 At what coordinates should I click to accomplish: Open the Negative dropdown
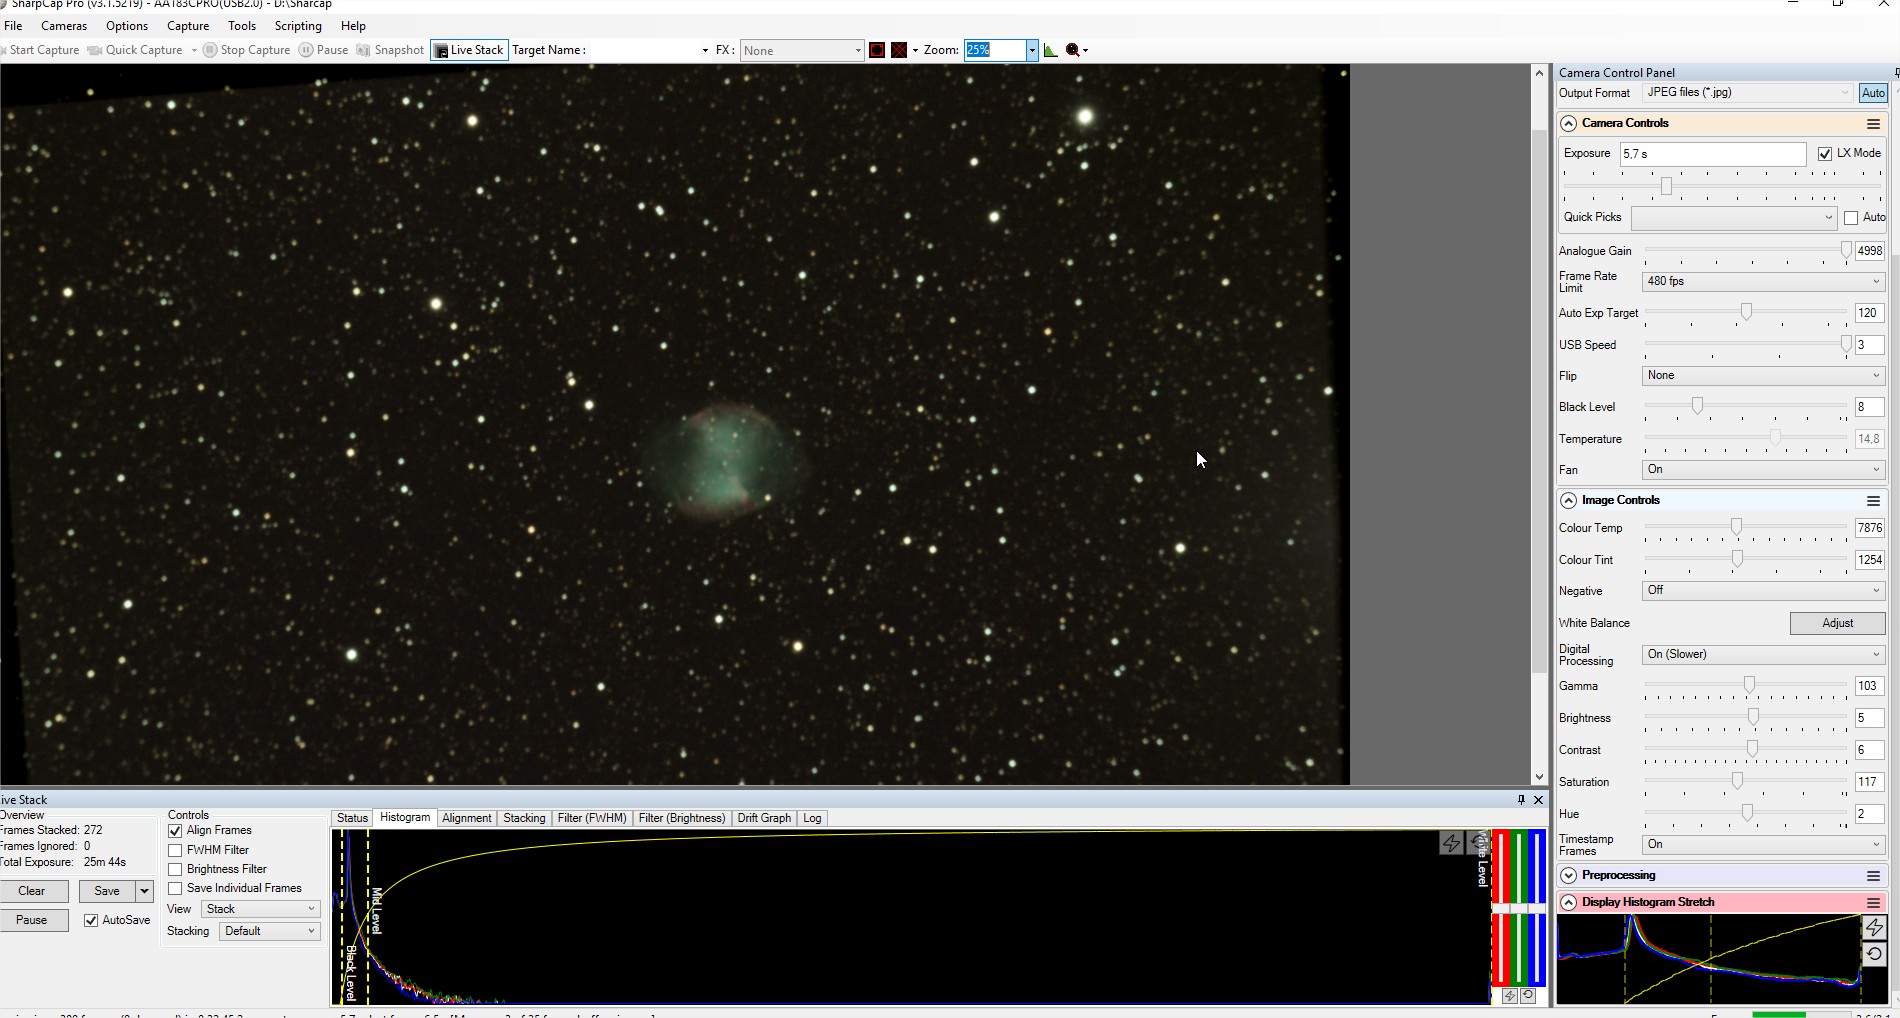pyautogui.click(x=1764, y=591)
